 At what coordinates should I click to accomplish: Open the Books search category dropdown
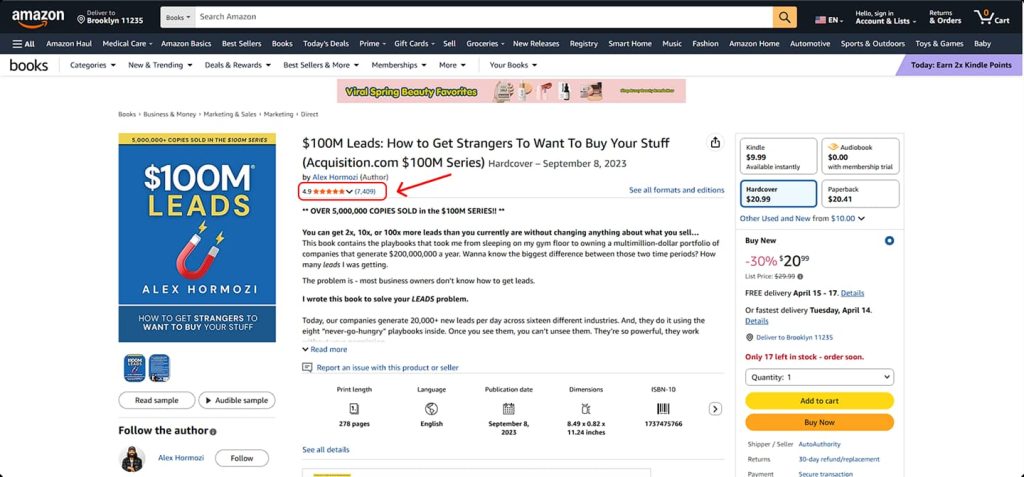click(178, 17)
